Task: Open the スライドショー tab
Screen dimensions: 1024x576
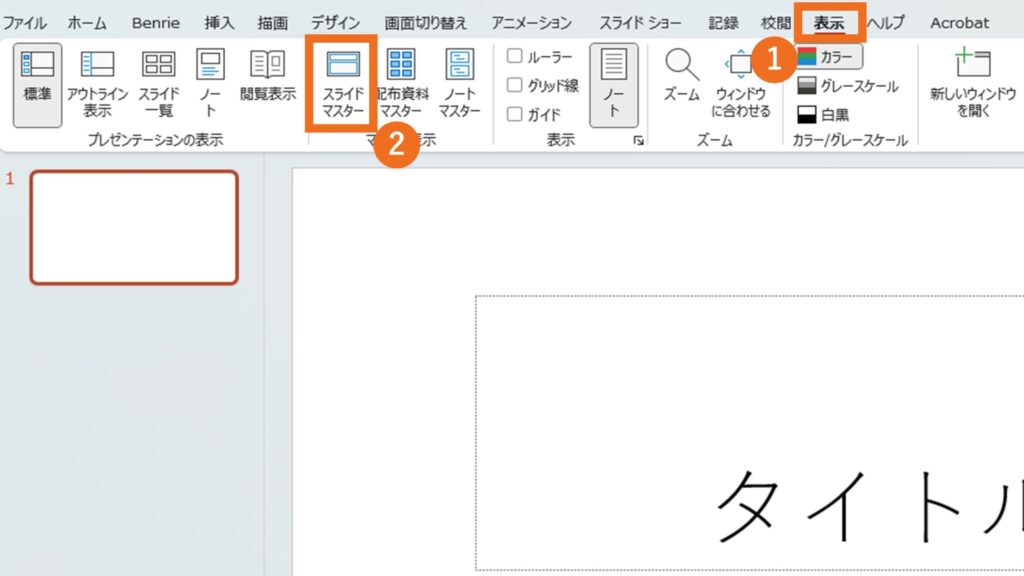Action: pyautogui.click(x=640, y=23)
